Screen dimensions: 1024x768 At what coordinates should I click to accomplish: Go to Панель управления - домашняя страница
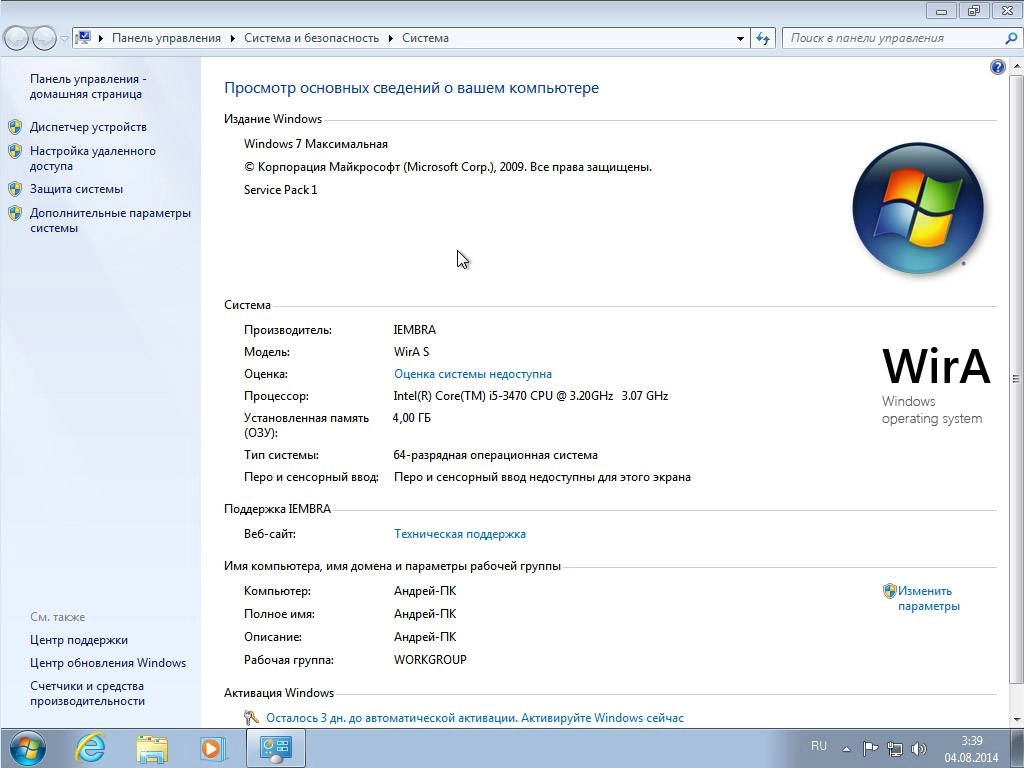[88, 86]
